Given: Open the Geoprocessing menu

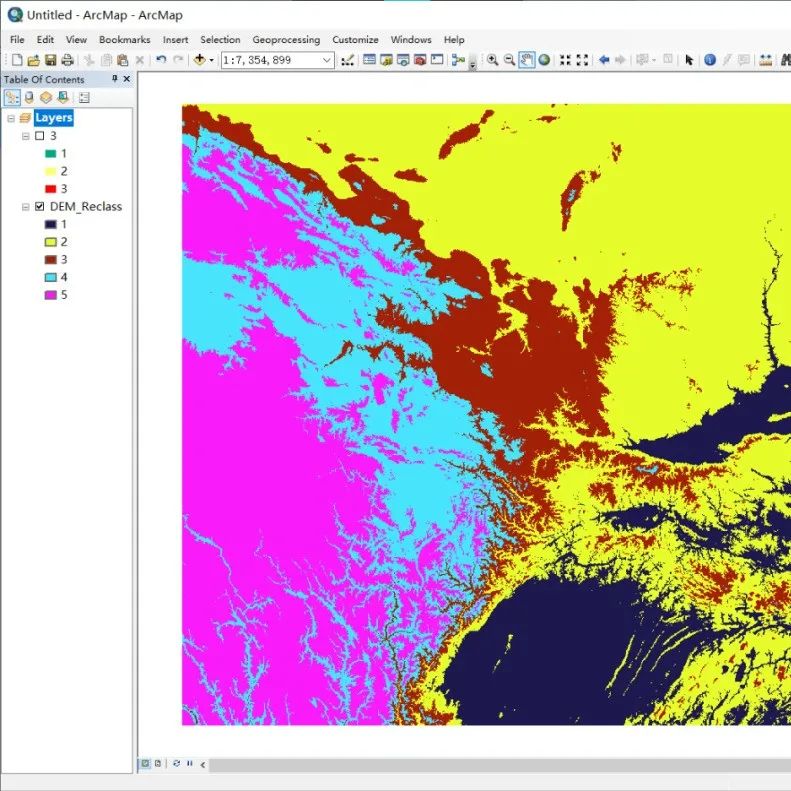Looking at the screenshot, I should coord(286,40).
